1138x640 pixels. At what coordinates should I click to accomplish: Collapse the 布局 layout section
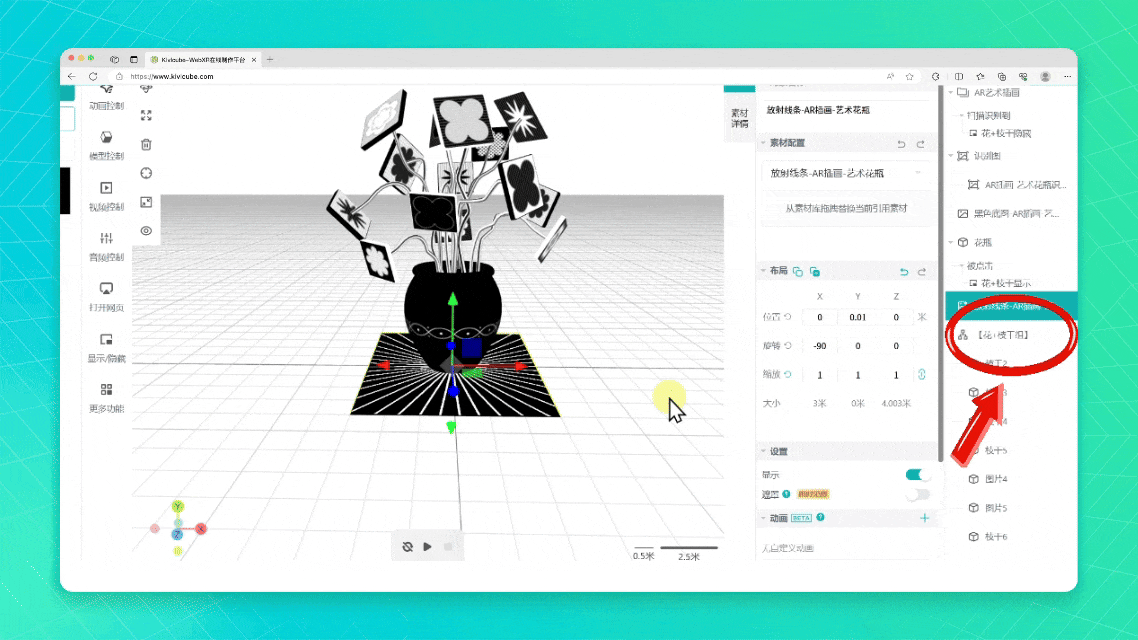[764, 271]
